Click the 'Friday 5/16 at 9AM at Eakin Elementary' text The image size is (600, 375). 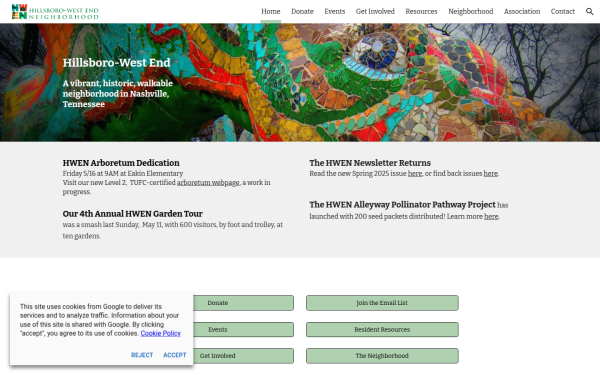(123, 173)
